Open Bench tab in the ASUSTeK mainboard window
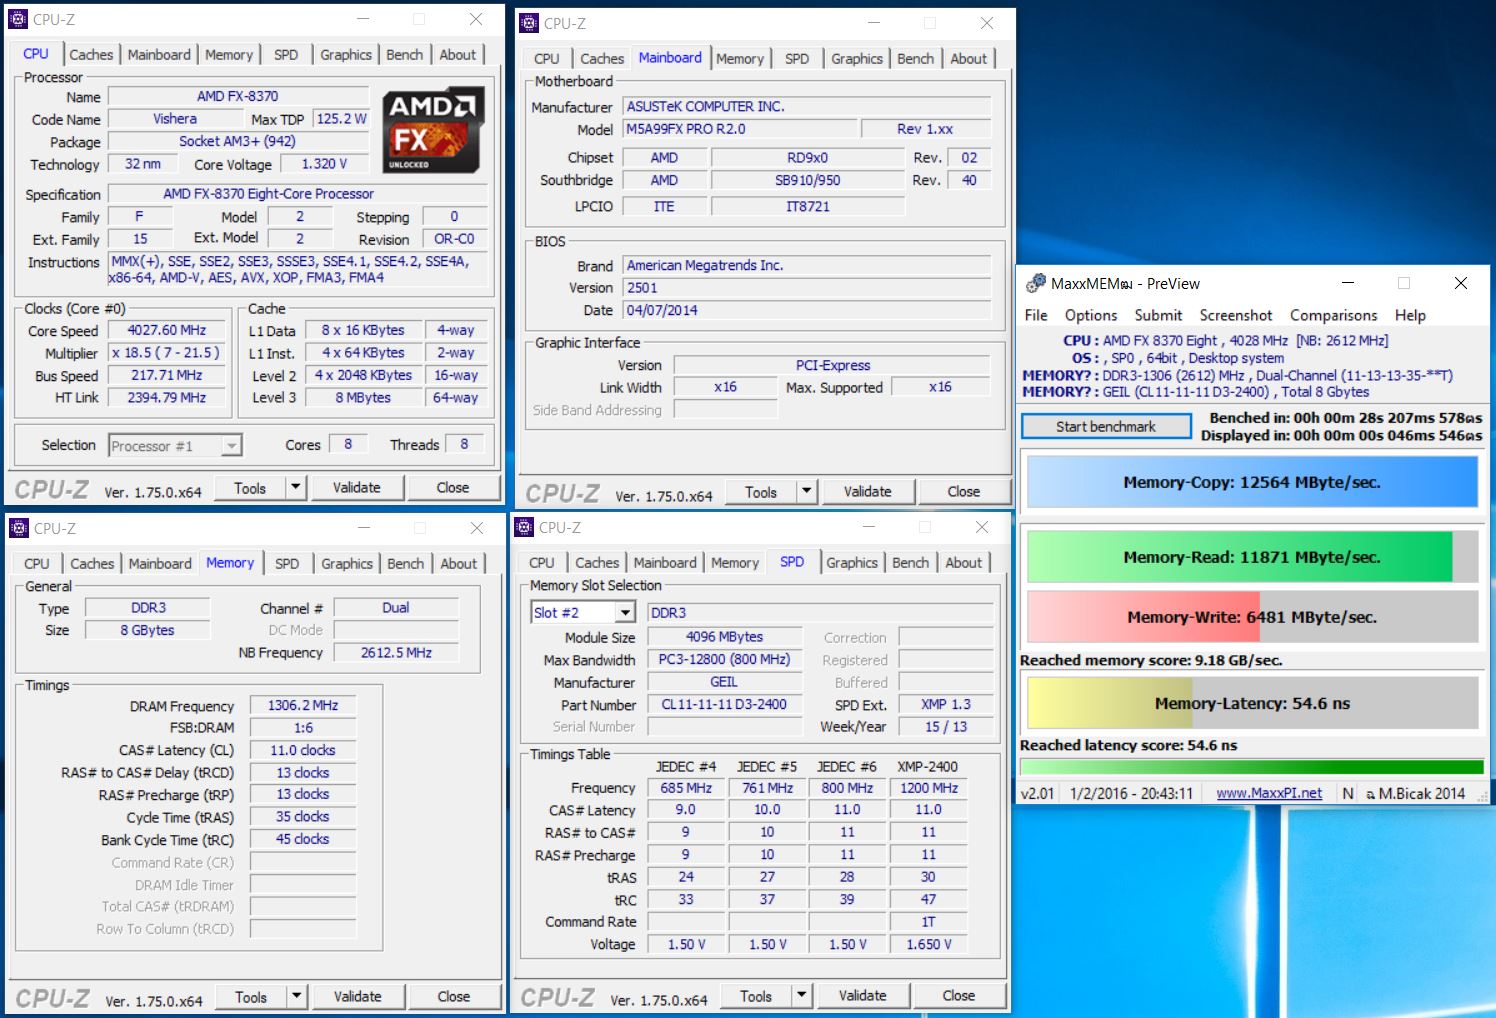The width and height of the screenshot is (1496, 1018). 915,59
